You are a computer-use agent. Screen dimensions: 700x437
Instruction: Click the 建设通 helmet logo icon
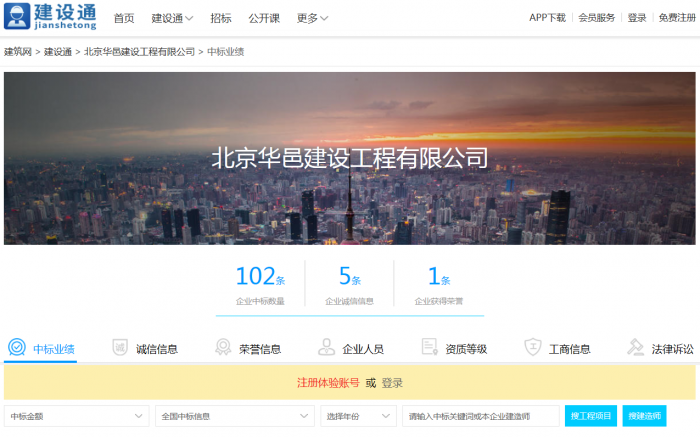(x=17, y=16)
